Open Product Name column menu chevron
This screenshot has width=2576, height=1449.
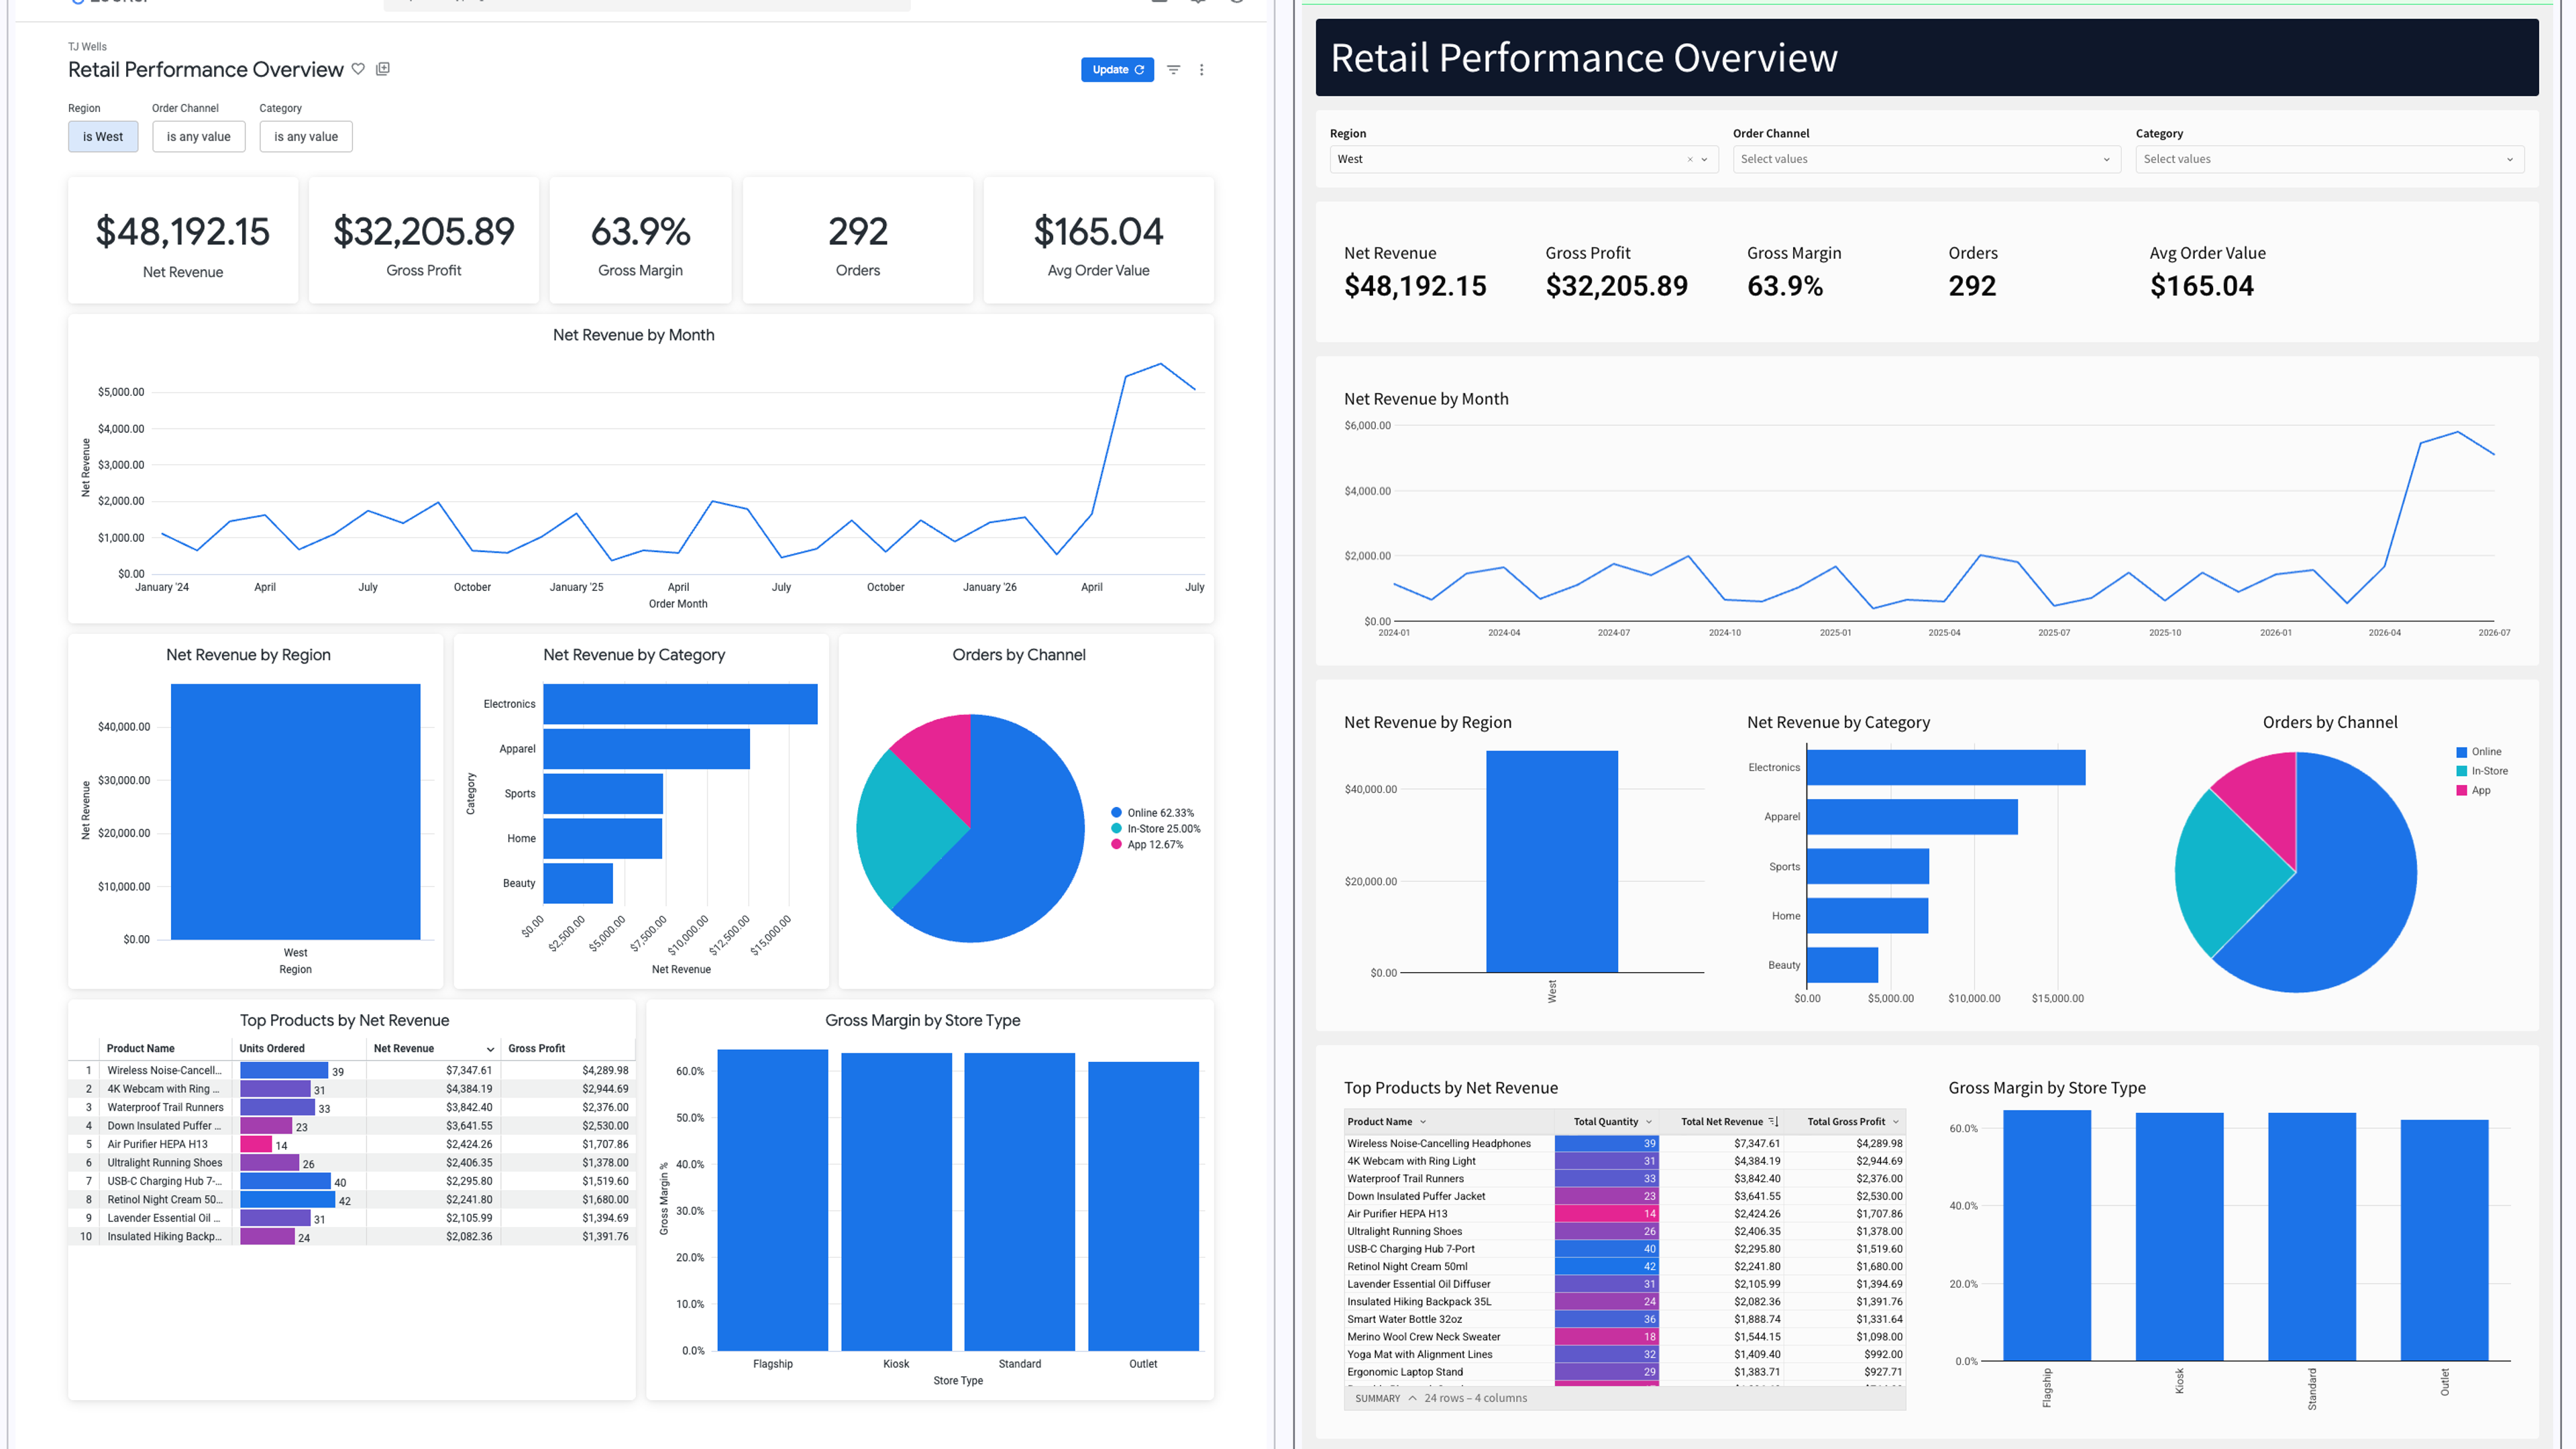(x=1423, y=1122)
